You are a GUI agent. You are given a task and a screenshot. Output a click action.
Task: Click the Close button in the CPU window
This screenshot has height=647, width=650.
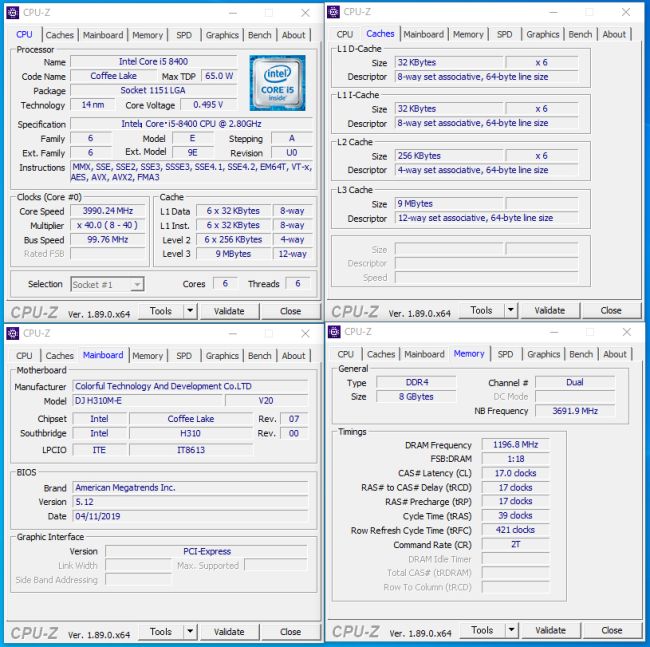click(291, 310)
